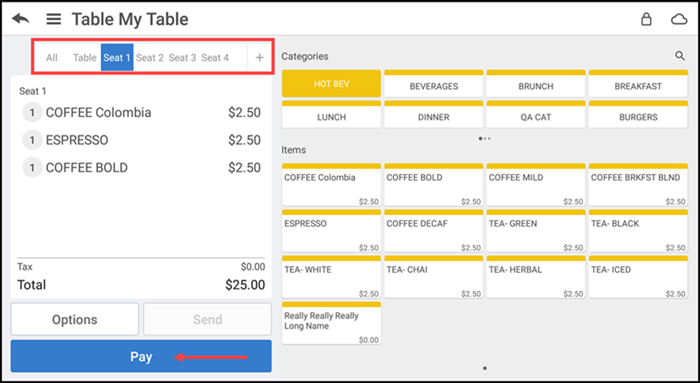
Task: Click the Table My Table title
Action: (x=130, y=19)
